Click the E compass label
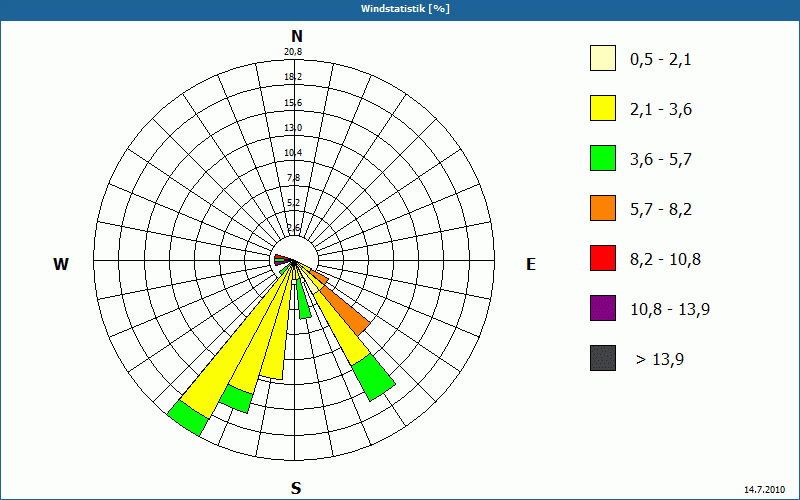800x500 pixels. coord(531,264)
